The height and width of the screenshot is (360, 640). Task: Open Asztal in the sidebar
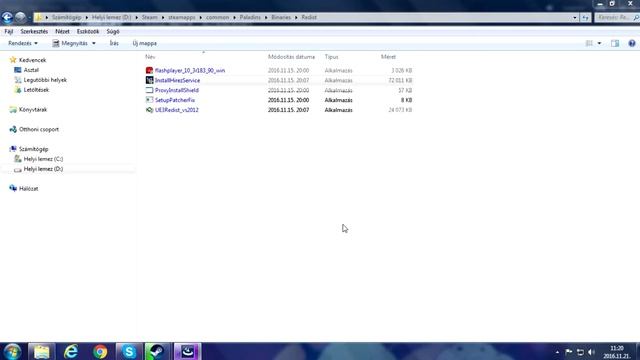click(31, 70)
